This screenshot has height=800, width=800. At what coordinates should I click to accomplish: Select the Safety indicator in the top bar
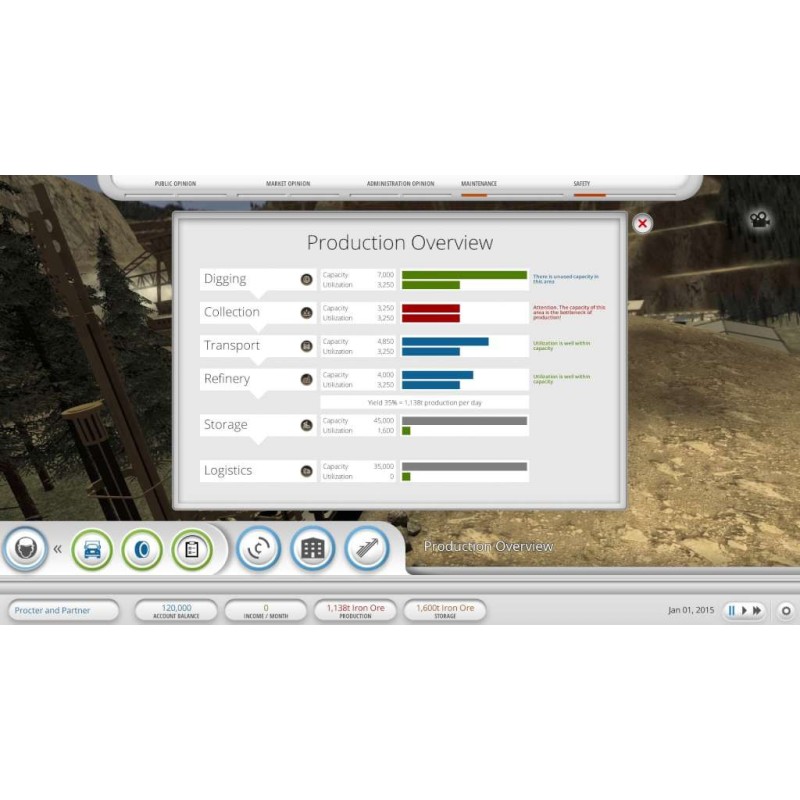(x=582, y=186)
